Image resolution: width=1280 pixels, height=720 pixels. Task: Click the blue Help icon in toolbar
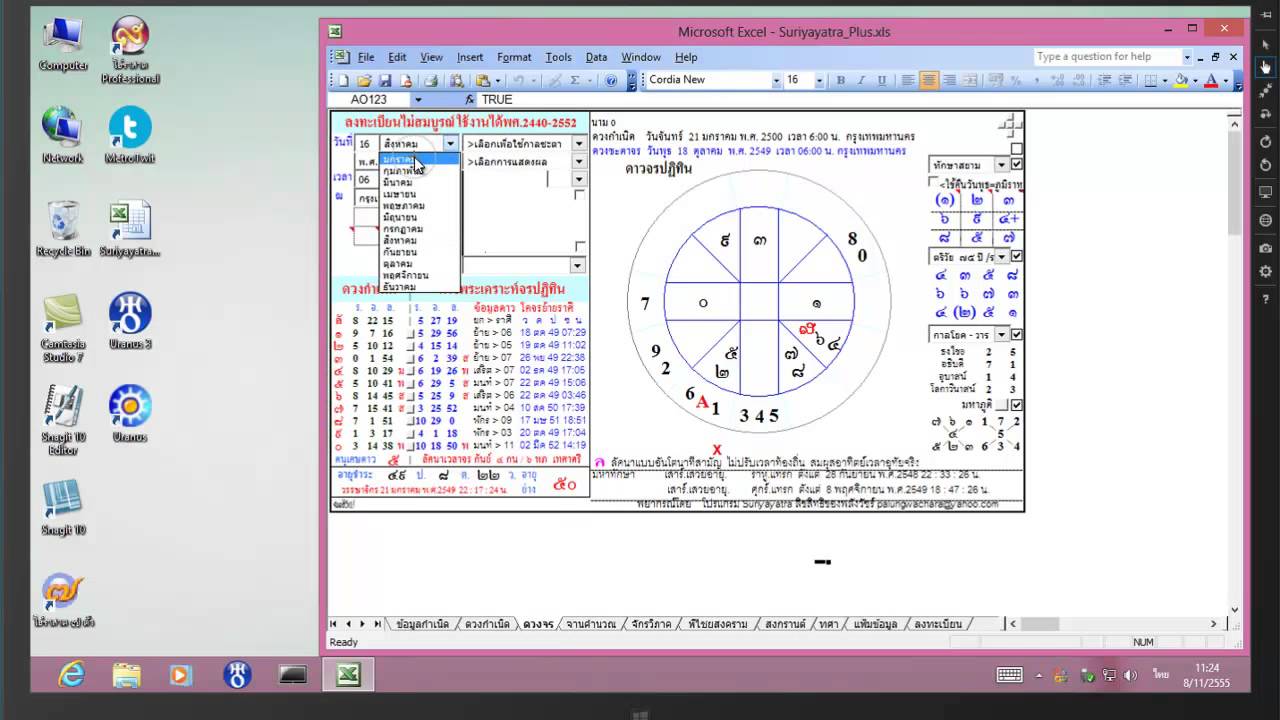pos(610,81)
